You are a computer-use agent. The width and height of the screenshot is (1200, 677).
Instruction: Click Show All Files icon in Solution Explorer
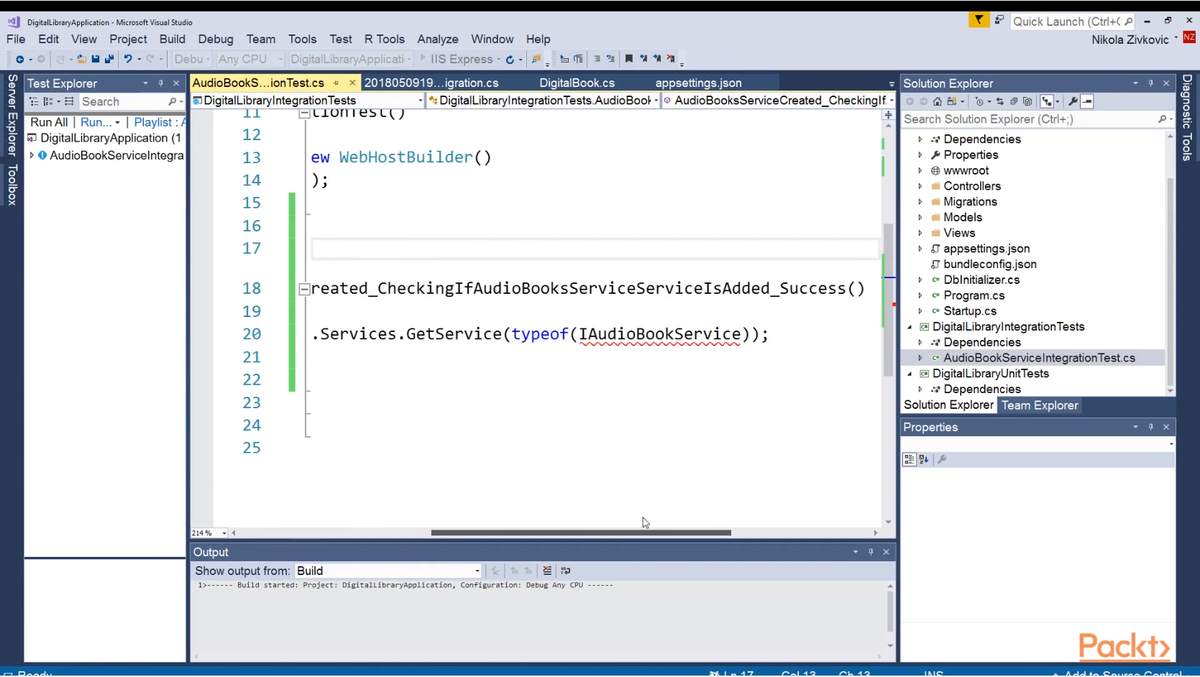coord(1027,101)
